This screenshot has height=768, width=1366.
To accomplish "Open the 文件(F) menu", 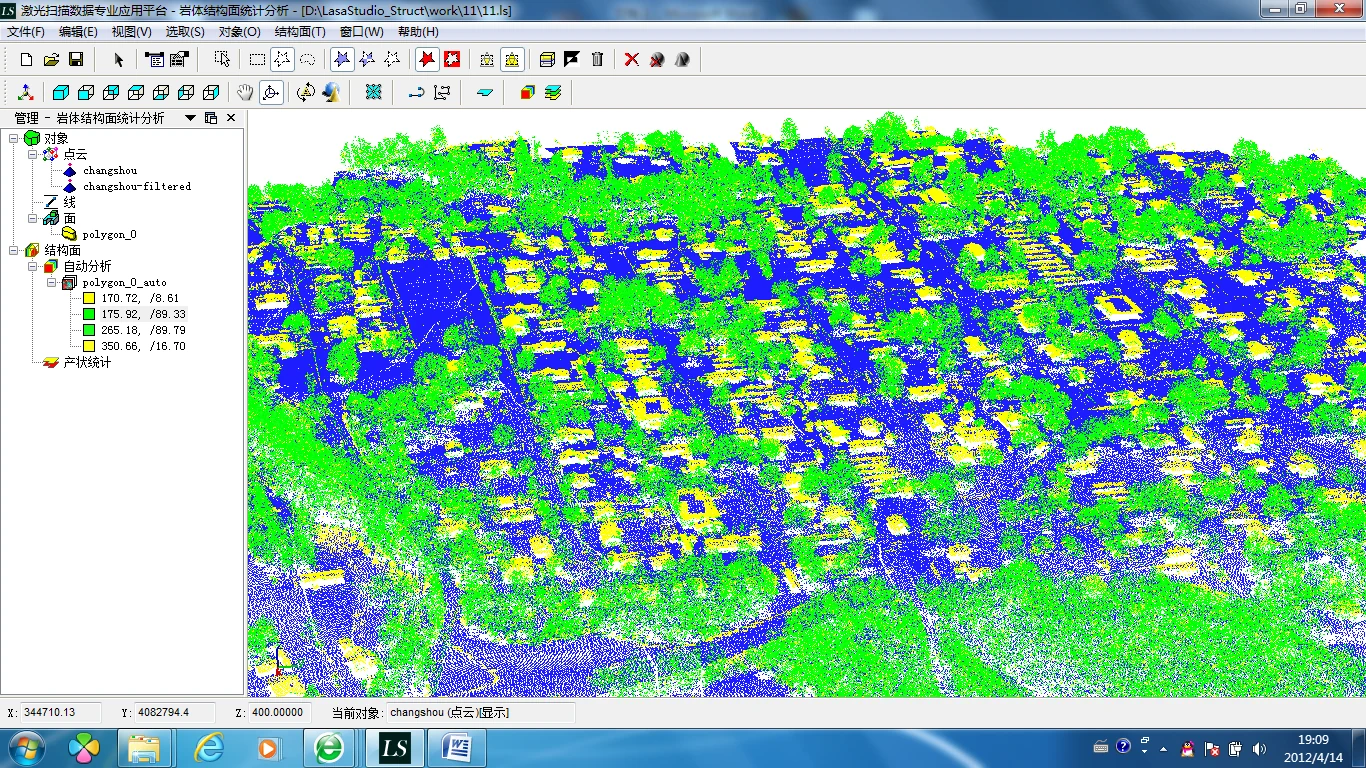I will (26, 32).
